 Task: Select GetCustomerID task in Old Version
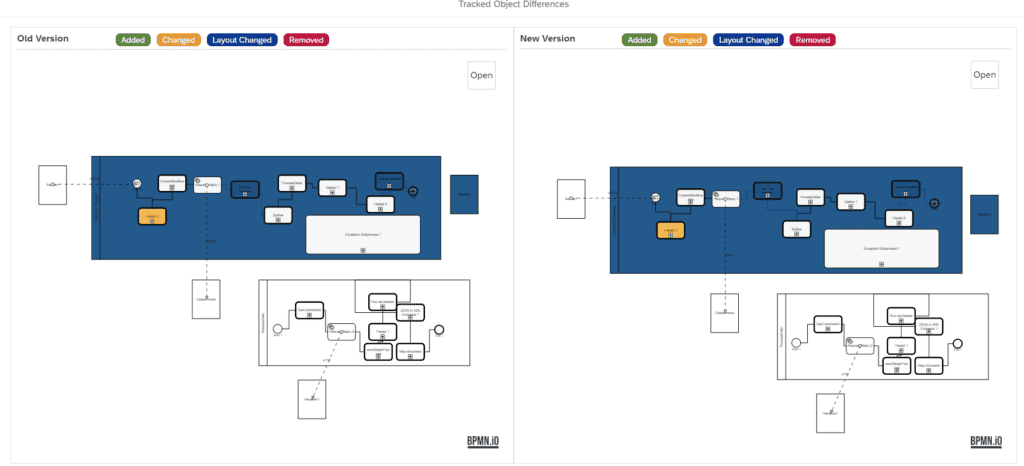coord(309,310)
